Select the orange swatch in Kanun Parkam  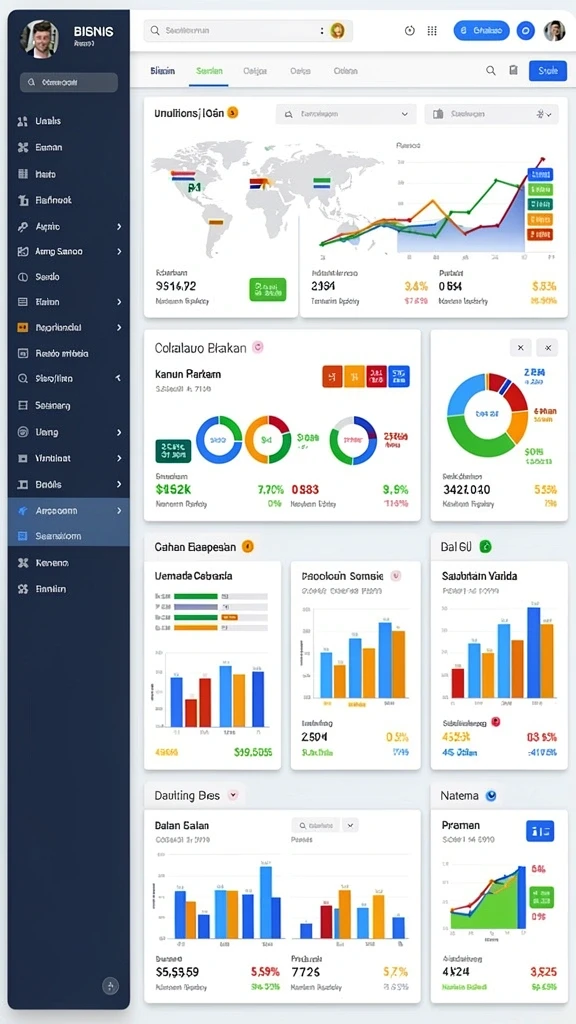pyautogui.click(x=355, y=377)
